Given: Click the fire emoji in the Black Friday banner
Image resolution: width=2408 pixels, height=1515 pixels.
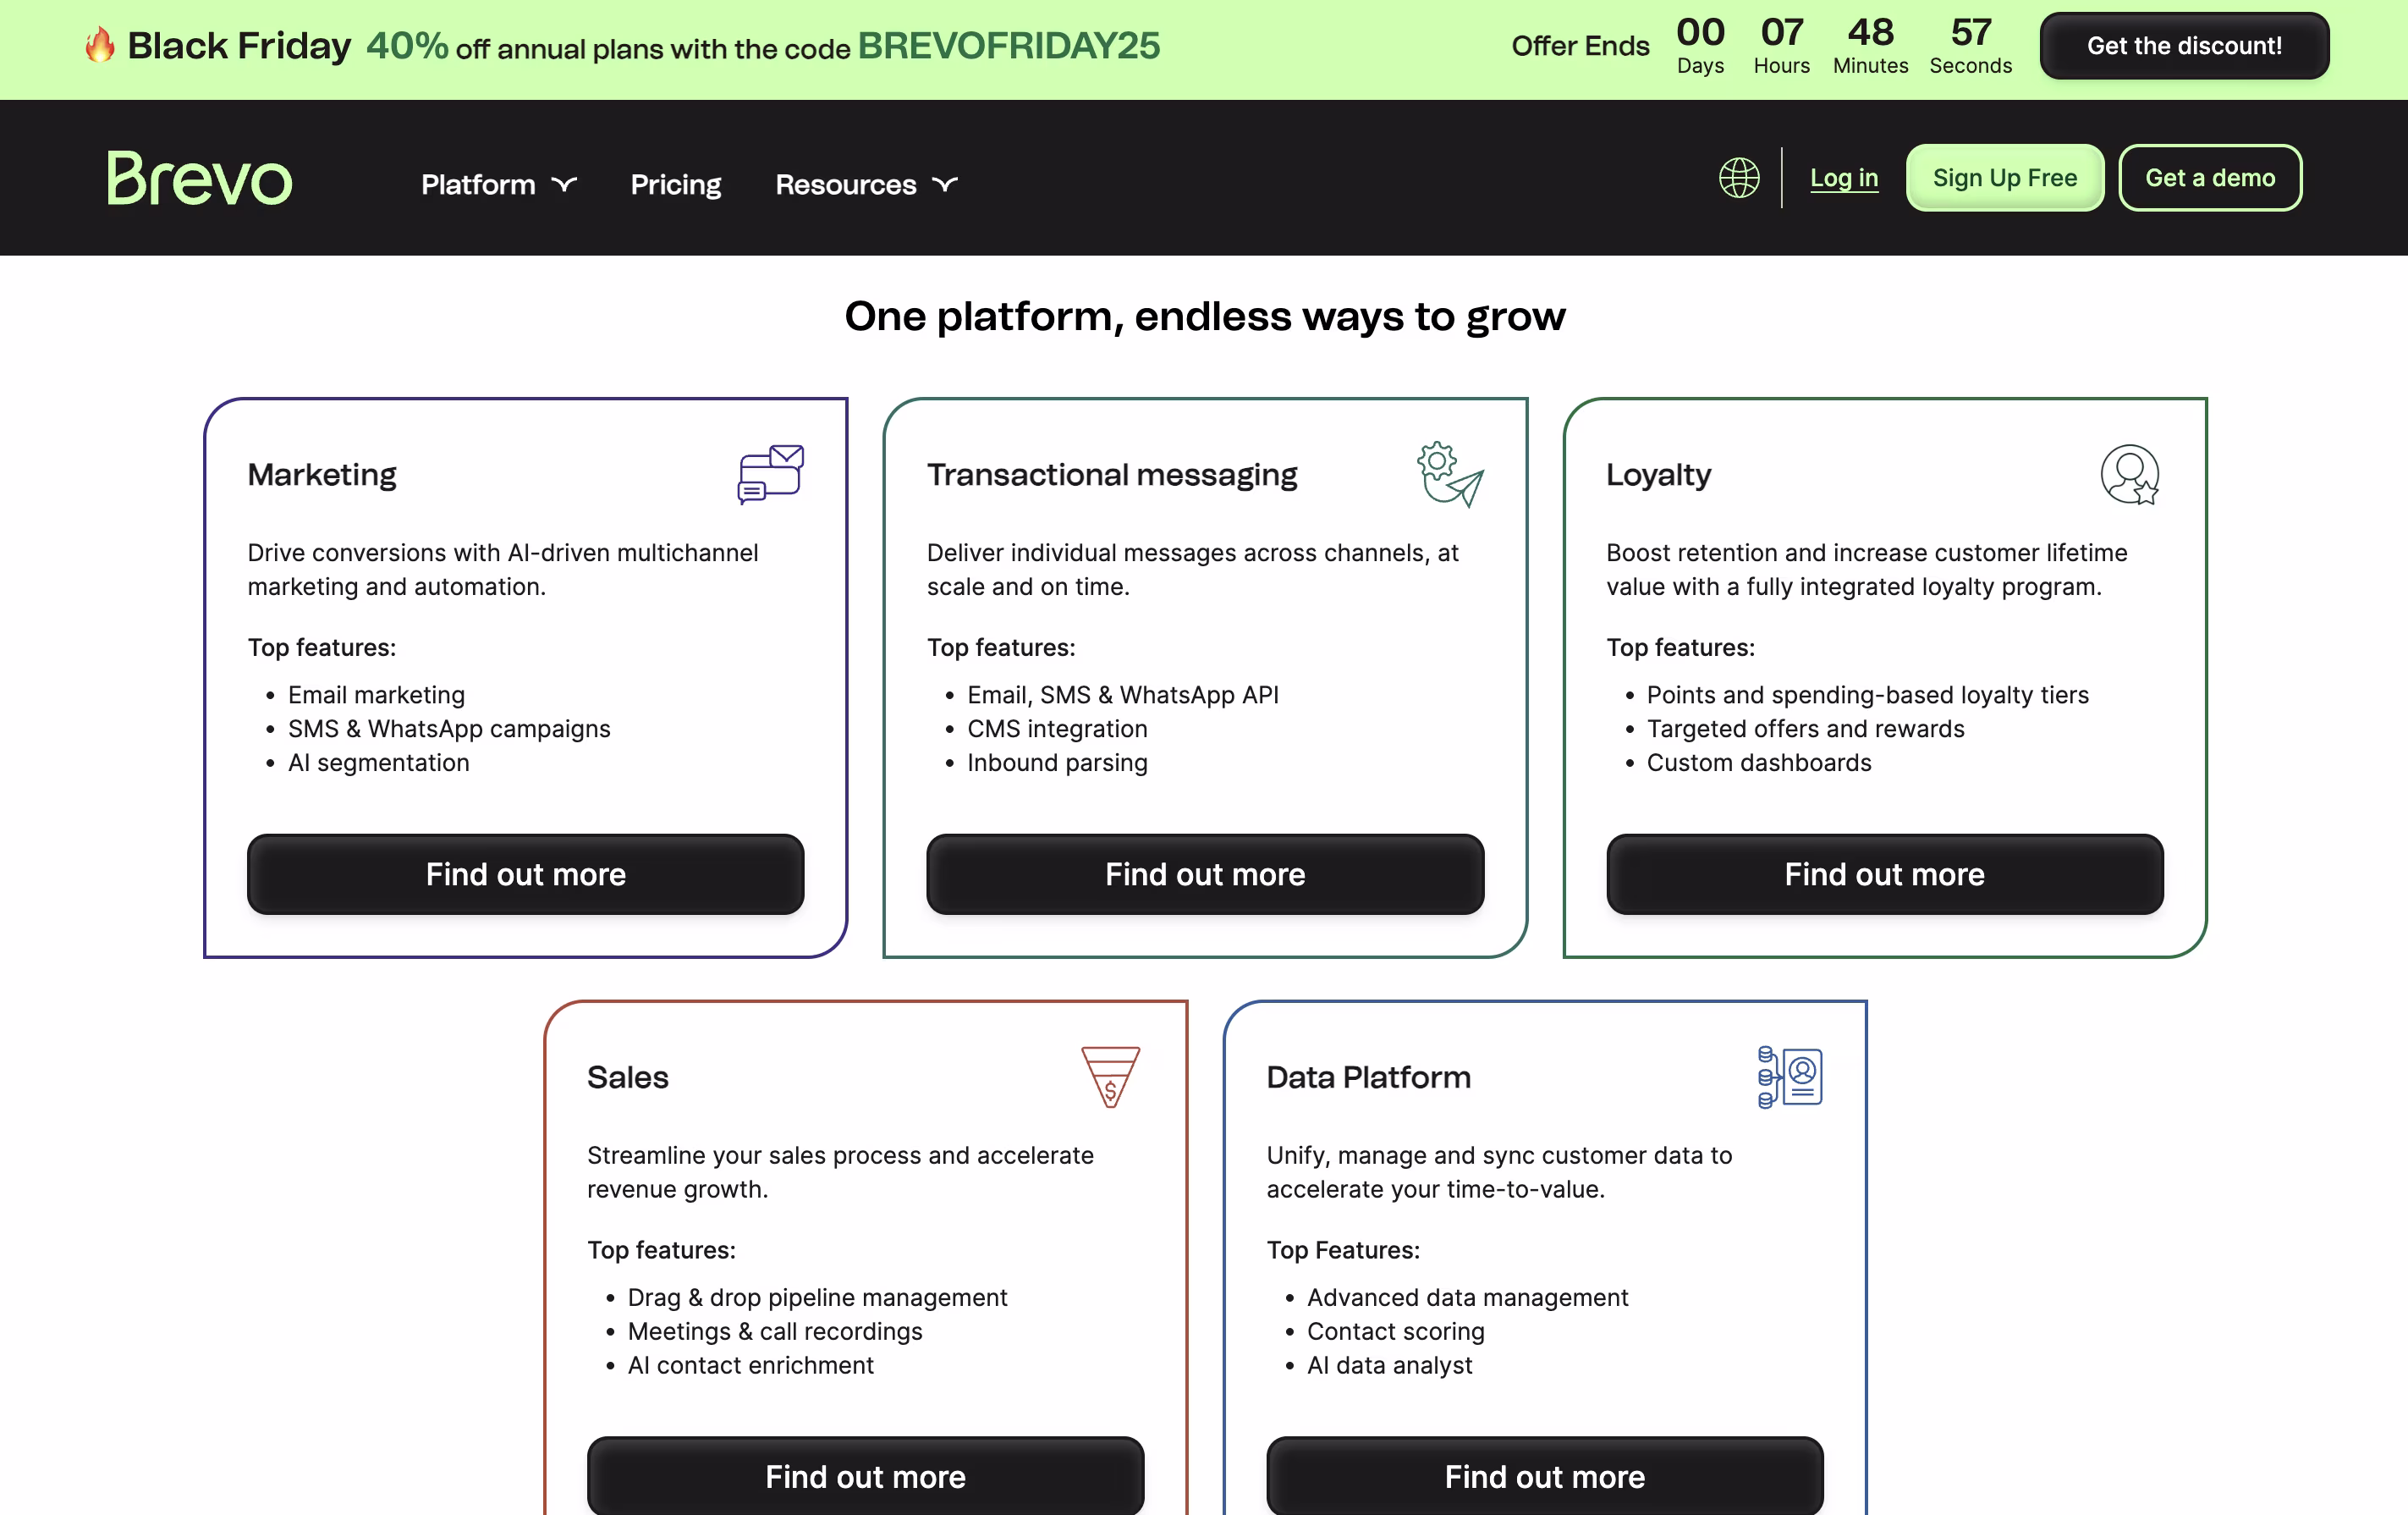Looking at the screenshot, I should click(x=100, y=45).
